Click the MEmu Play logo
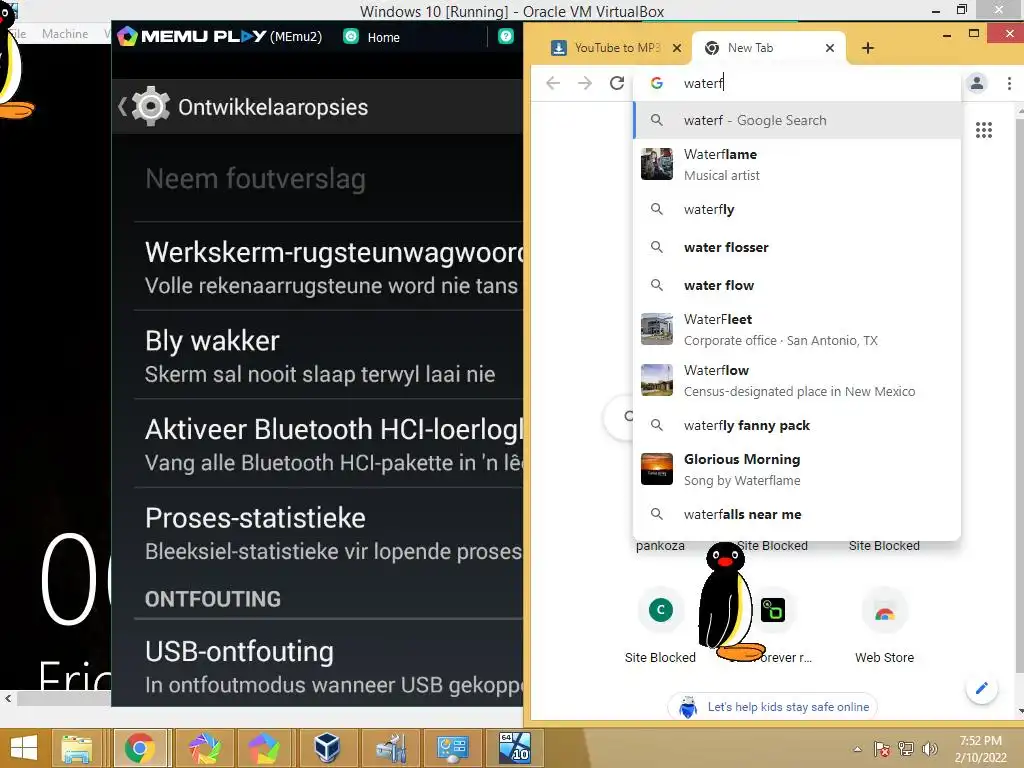This screenshot has height=768, width=1024. click(191, 37)
